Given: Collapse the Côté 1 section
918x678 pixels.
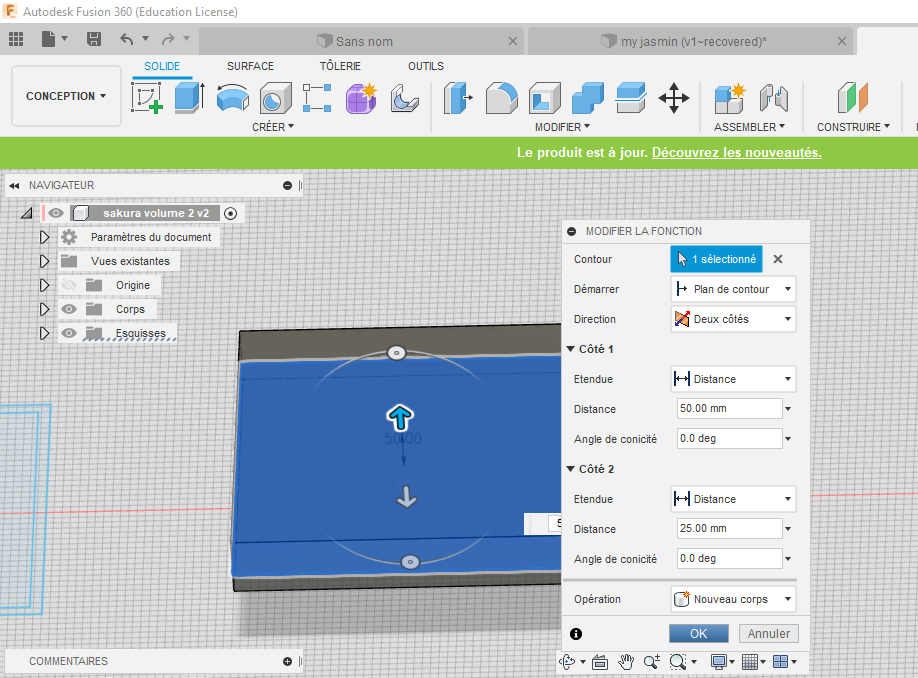Looking at the screenshot, I should [x=570, y=349].
